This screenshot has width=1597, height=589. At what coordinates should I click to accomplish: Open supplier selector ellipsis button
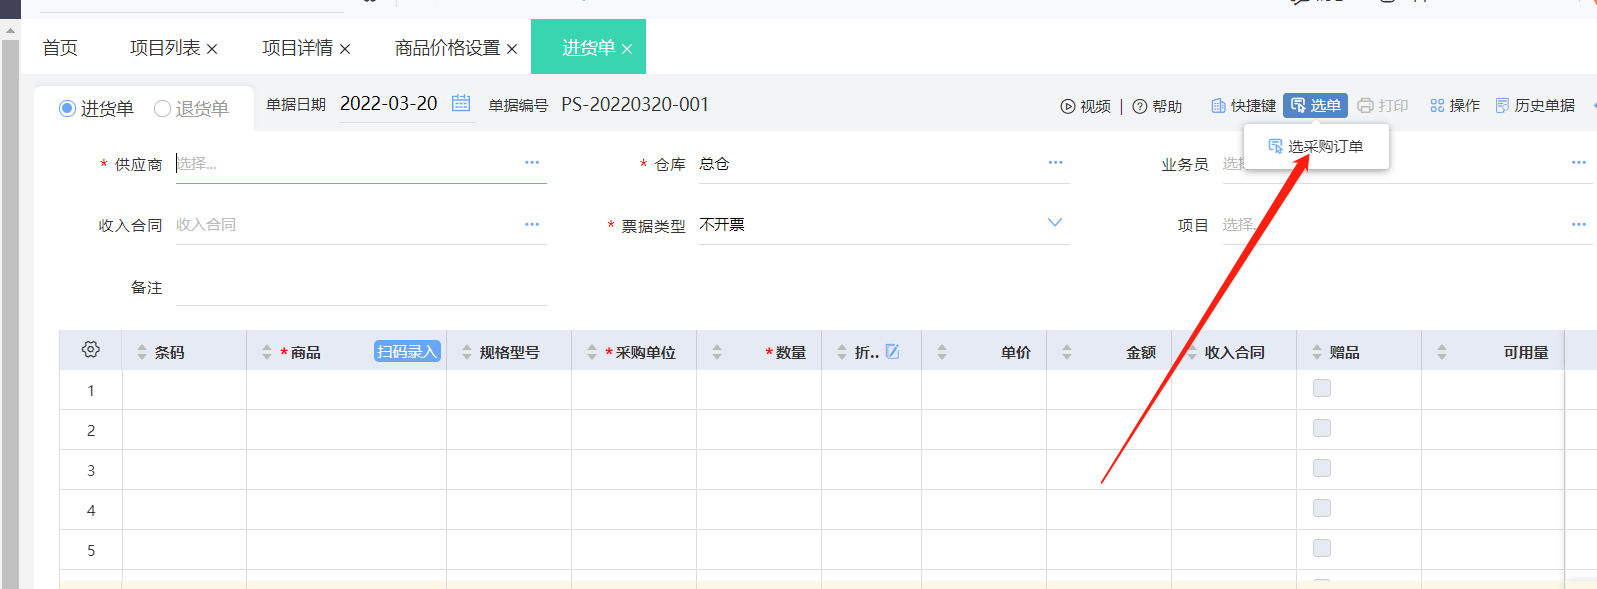[x=532, y=162]
